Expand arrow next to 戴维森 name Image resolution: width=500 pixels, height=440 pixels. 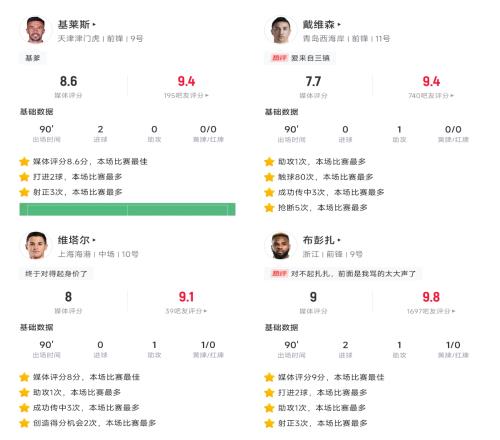[339, 25]
